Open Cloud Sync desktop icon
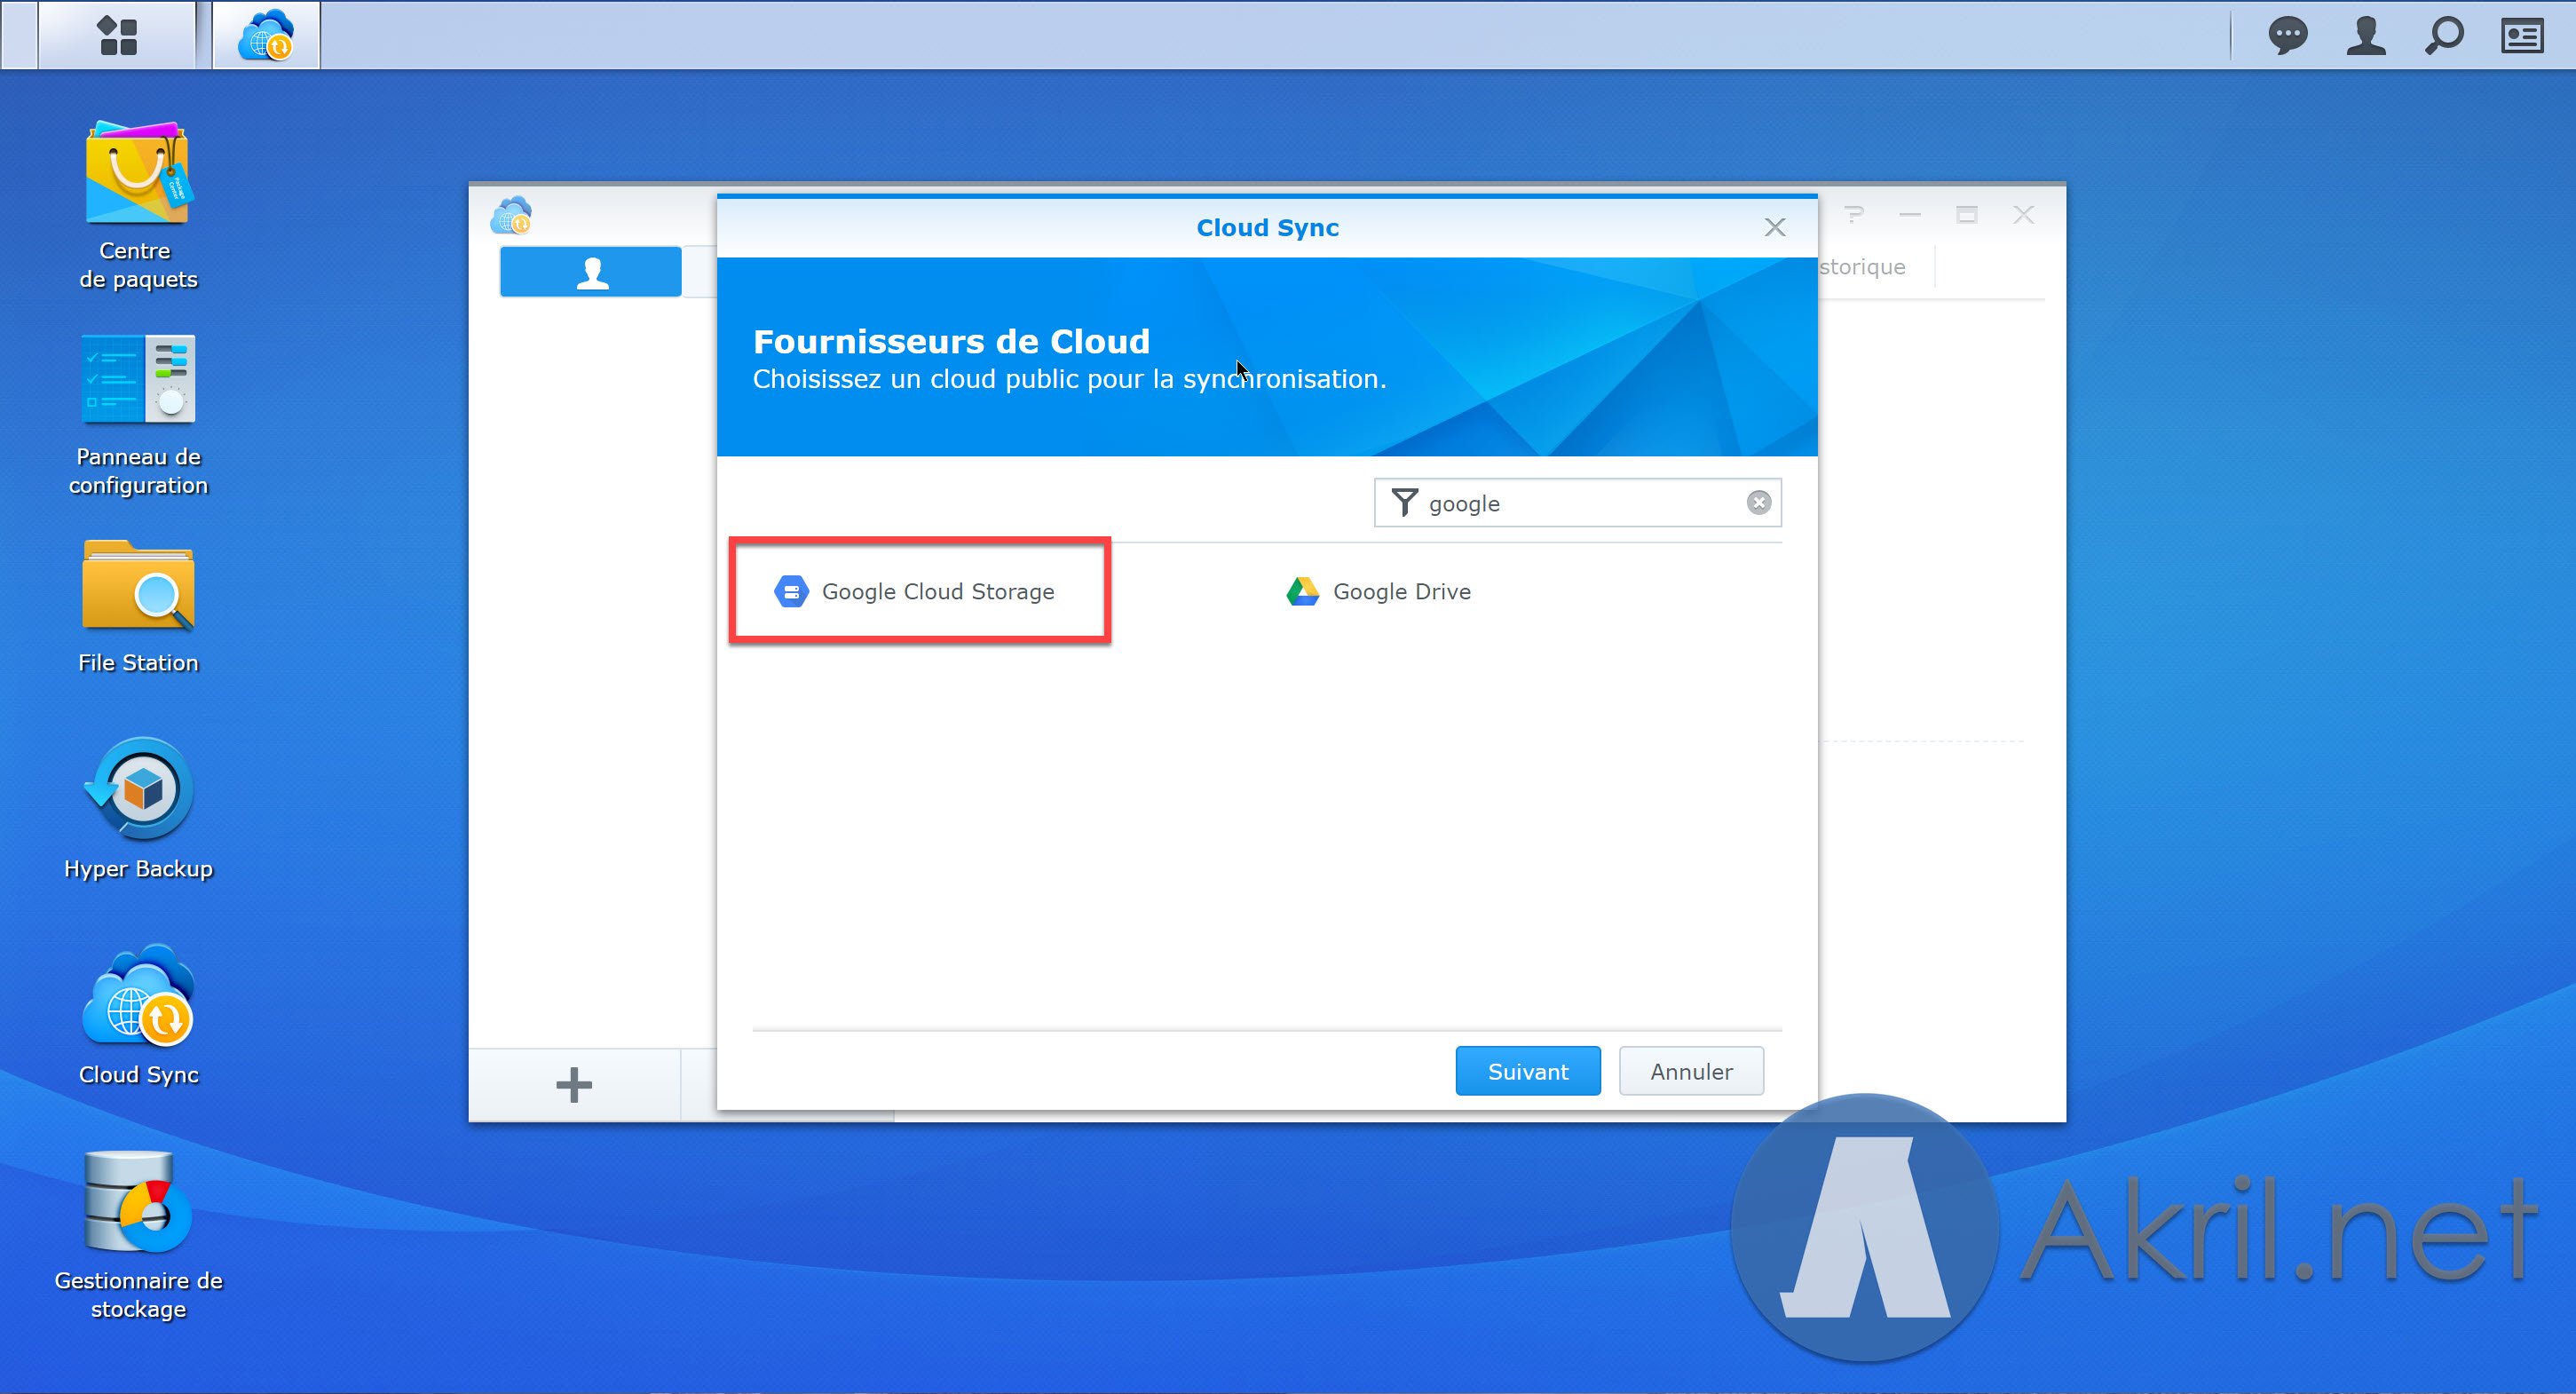2576x1394 pixels. tap(138, 1014)
